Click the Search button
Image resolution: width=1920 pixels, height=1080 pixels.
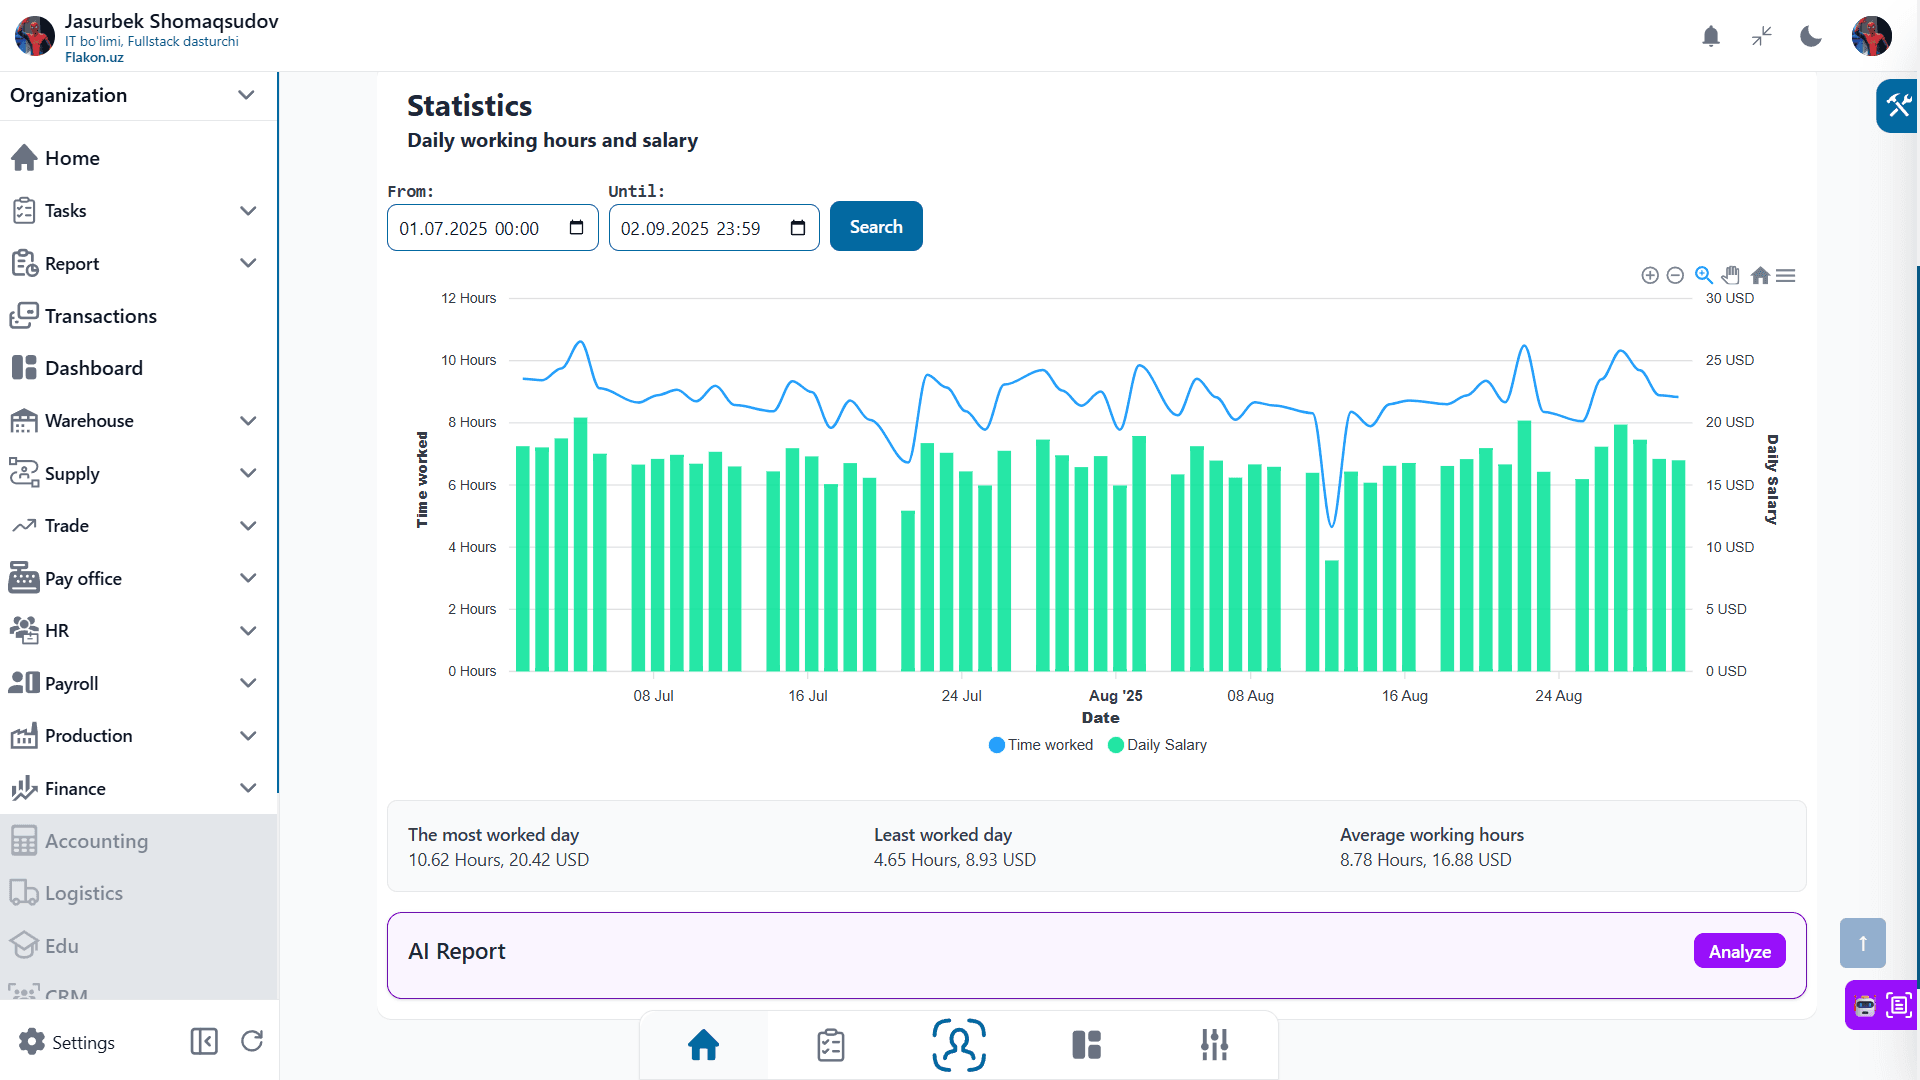876,227
